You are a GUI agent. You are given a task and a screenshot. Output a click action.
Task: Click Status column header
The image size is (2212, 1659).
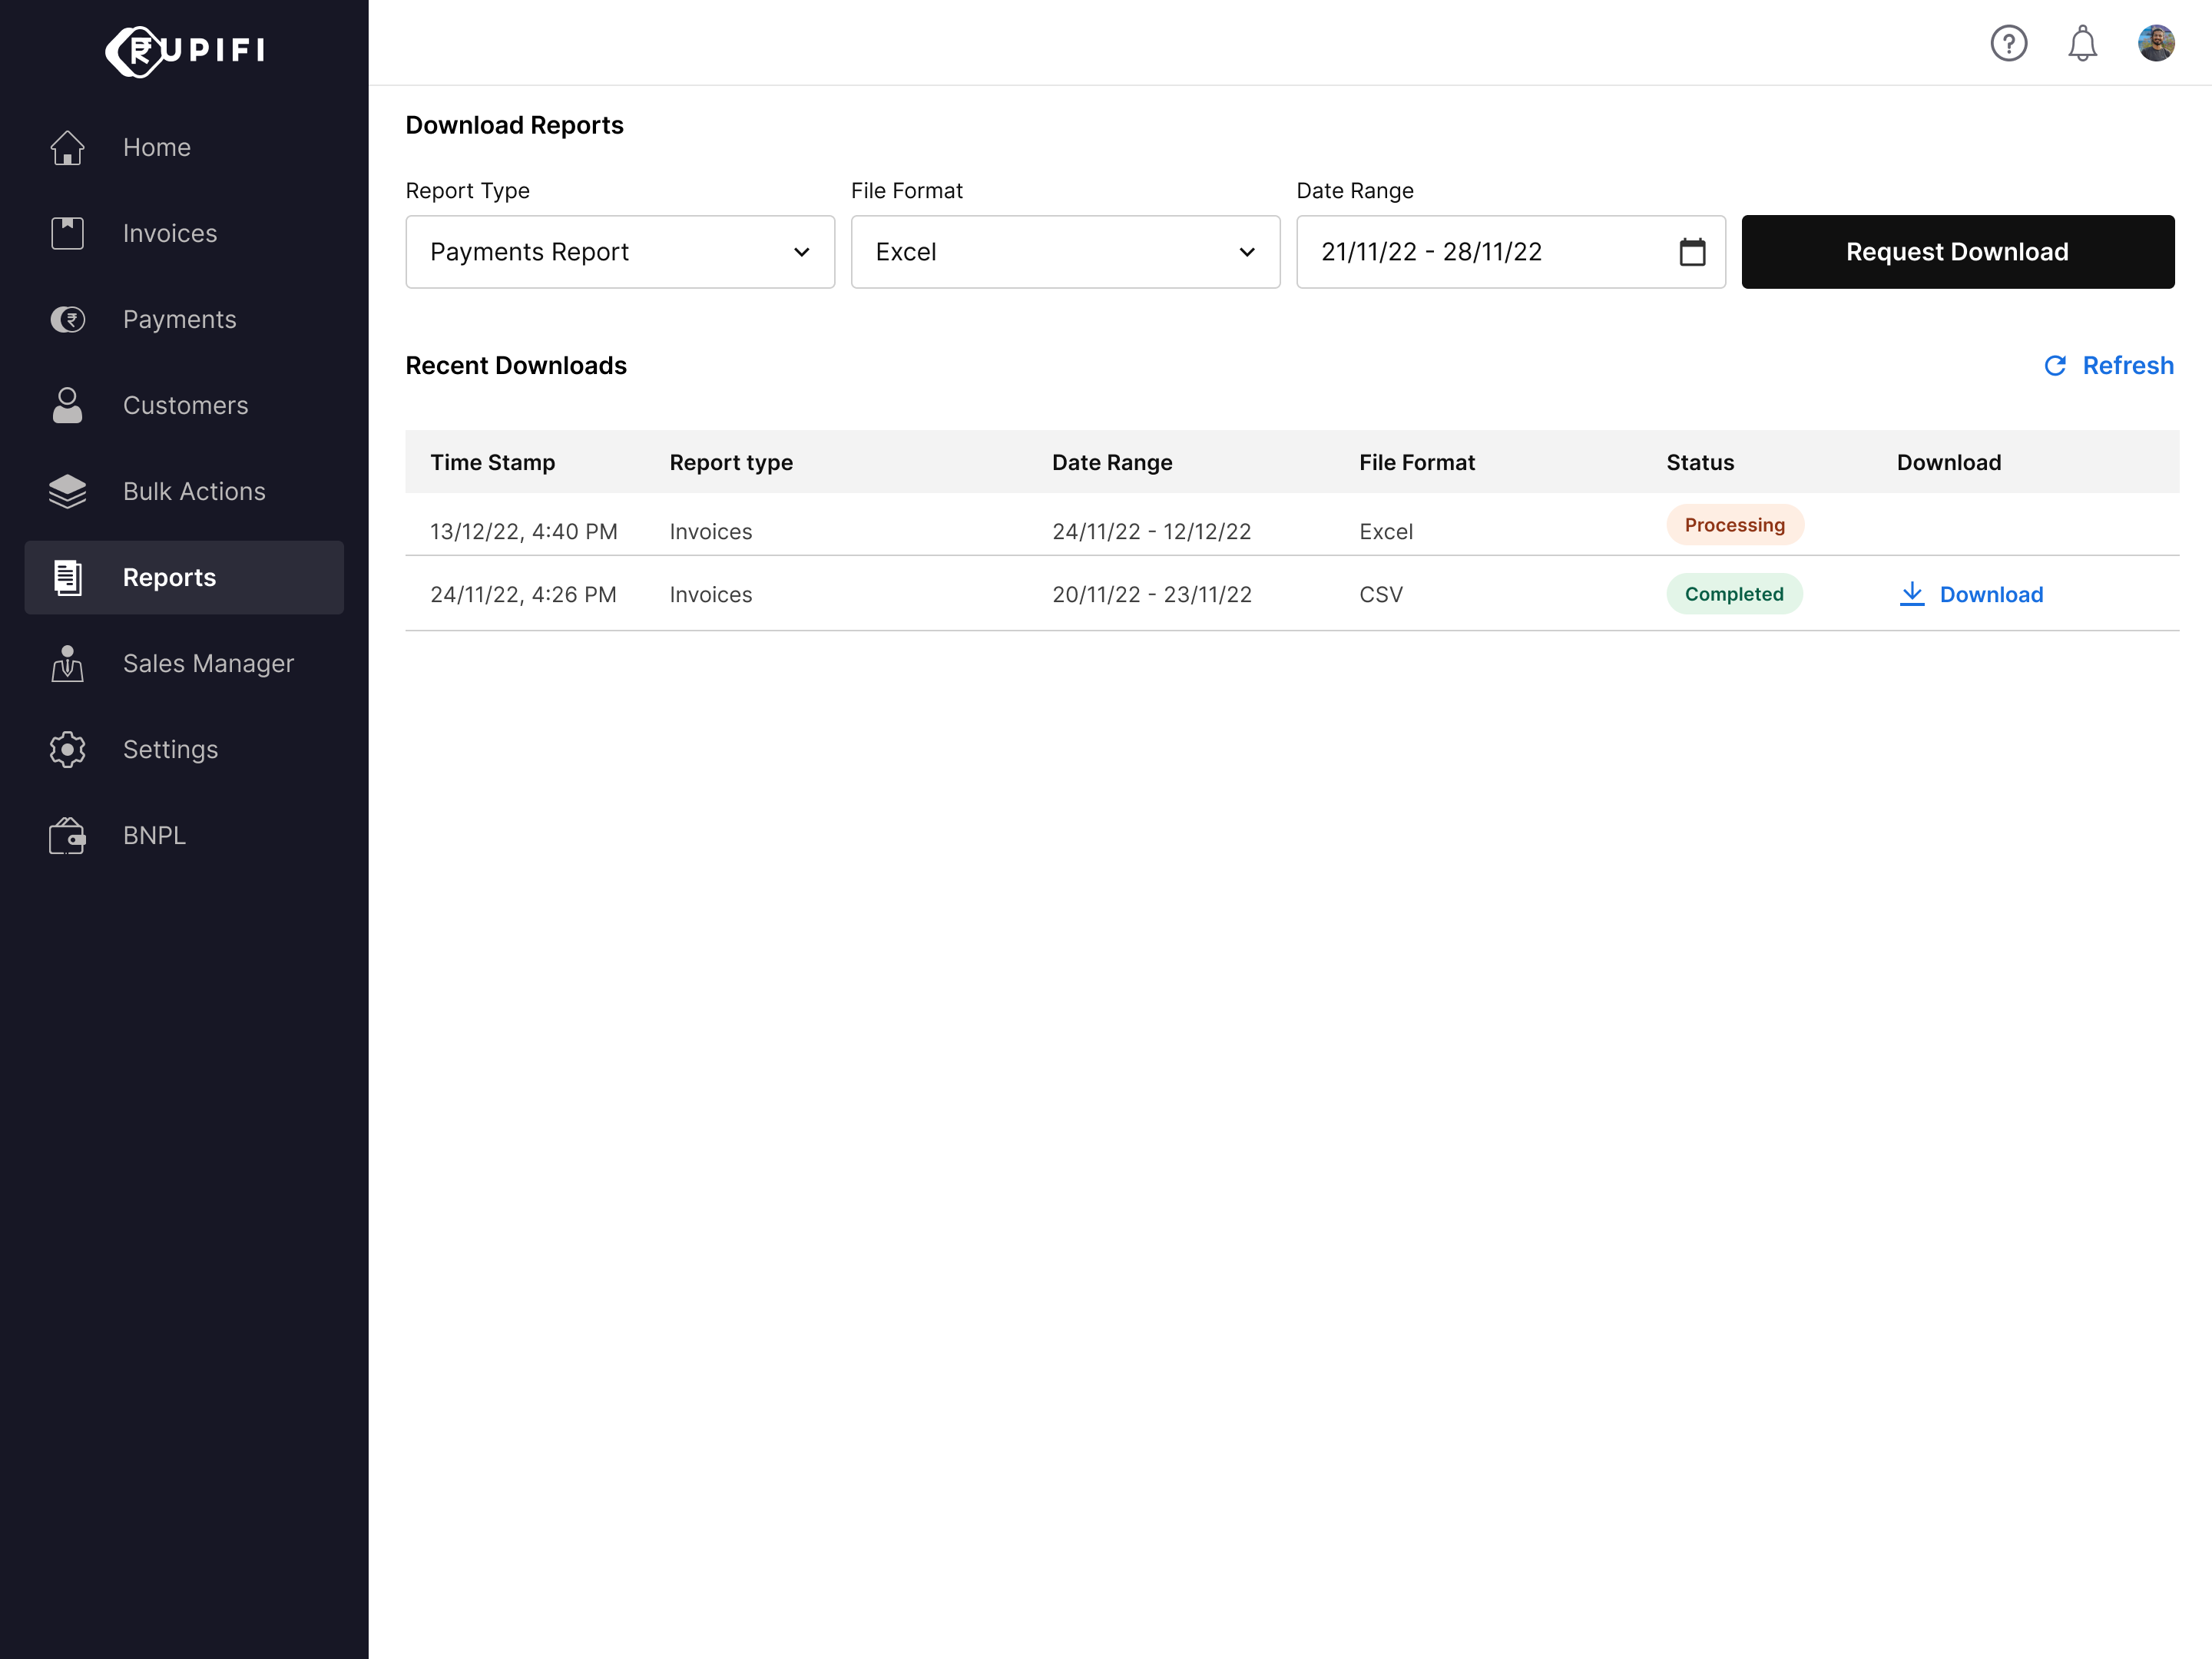click(1700, 462)
